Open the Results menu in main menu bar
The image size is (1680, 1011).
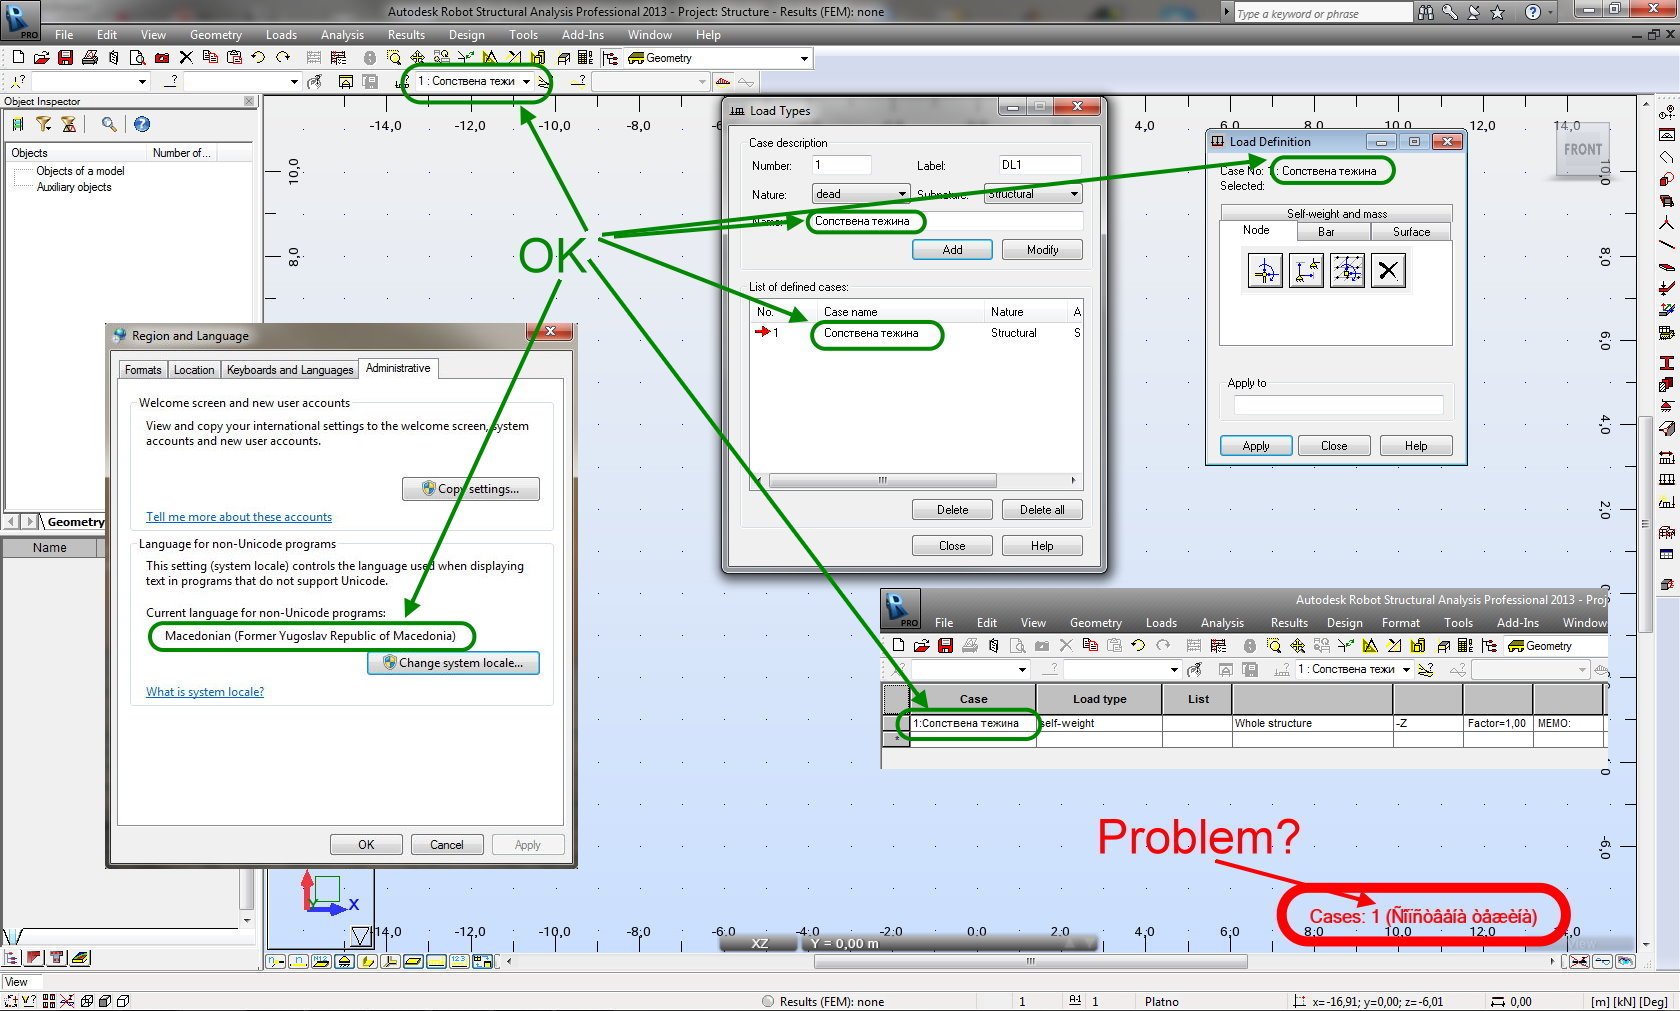(x=406, y=35)
